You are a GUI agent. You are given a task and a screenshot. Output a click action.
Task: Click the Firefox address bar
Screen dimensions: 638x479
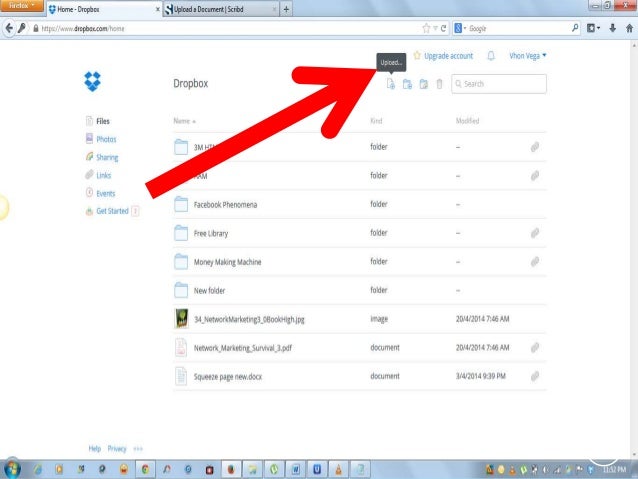[x=228, y=28]
